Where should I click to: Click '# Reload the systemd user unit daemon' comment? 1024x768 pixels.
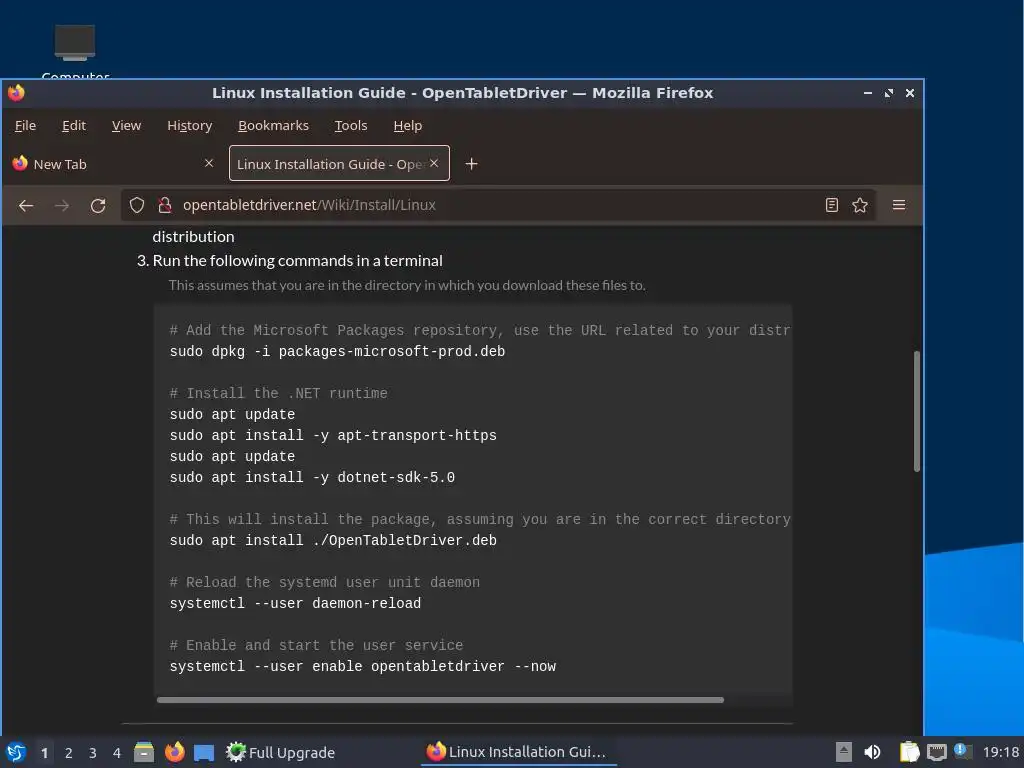coord(325,583)
